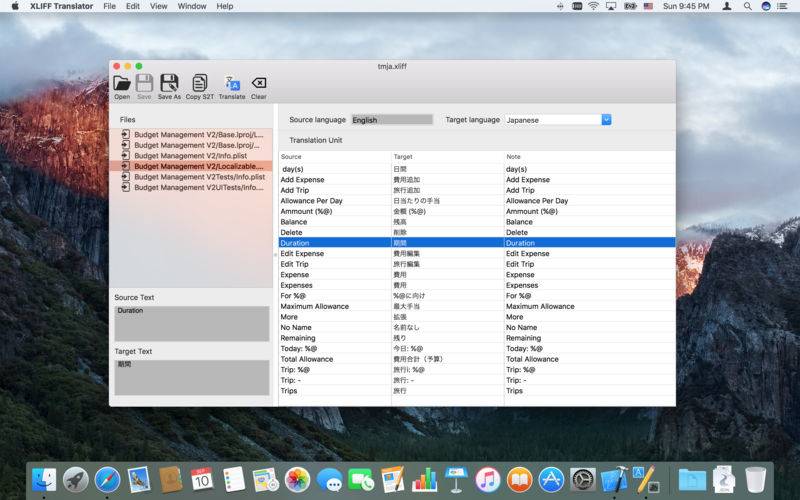Launch Xcode from the dock
Screen dimensions: 800x500
coord(615,480)
